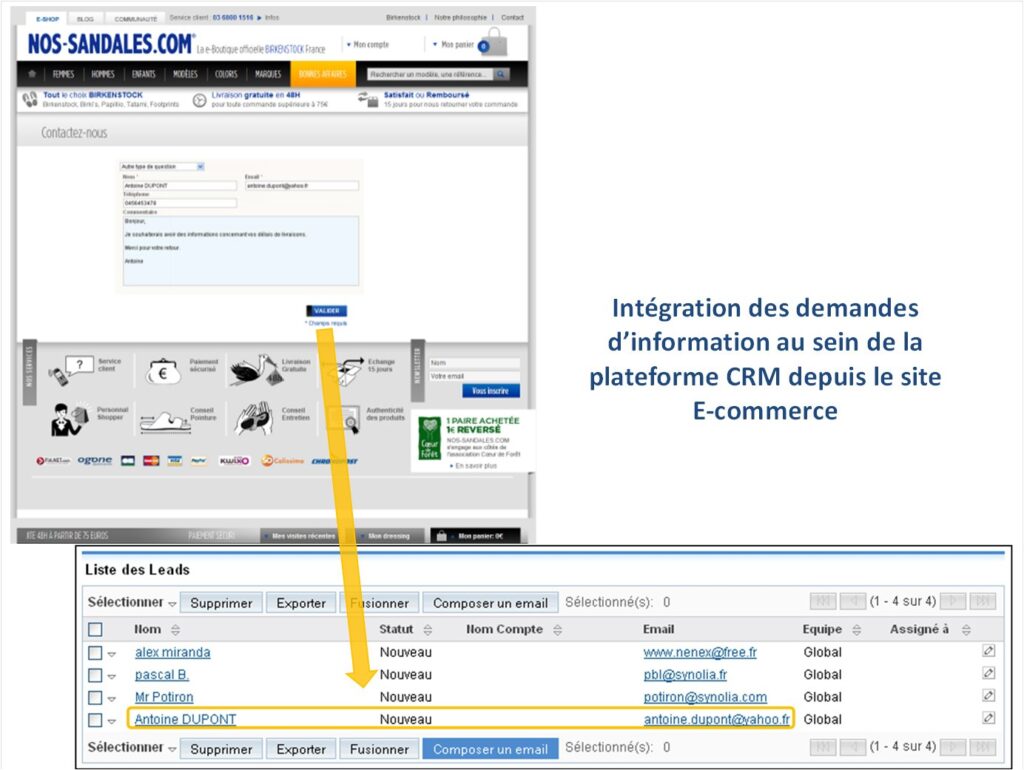Switch to the BLOG tab
The width and height of the screenshot is (1024, 770).
pyautogui.click(x=85, y=18)
